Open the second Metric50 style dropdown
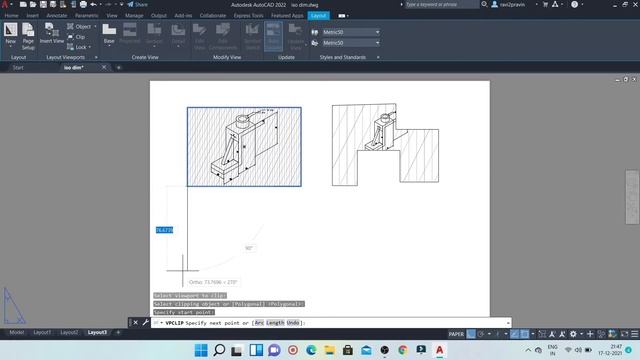640x360 pixels. (351, 43)
